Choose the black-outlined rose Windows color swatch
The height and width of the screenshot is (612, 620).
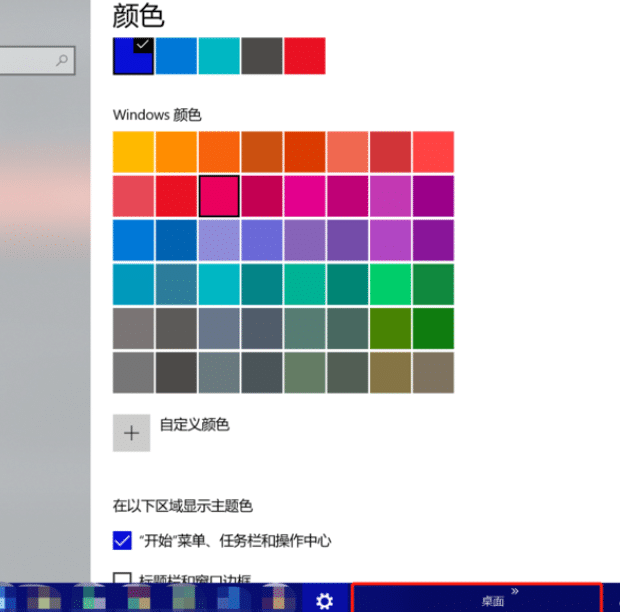pyautogui.click(x=219, y=196)
